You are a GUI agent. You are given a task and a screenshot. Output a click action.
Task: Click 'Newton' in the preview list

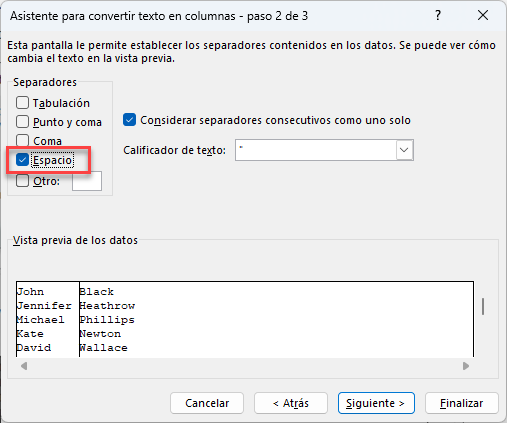(100, 334)
